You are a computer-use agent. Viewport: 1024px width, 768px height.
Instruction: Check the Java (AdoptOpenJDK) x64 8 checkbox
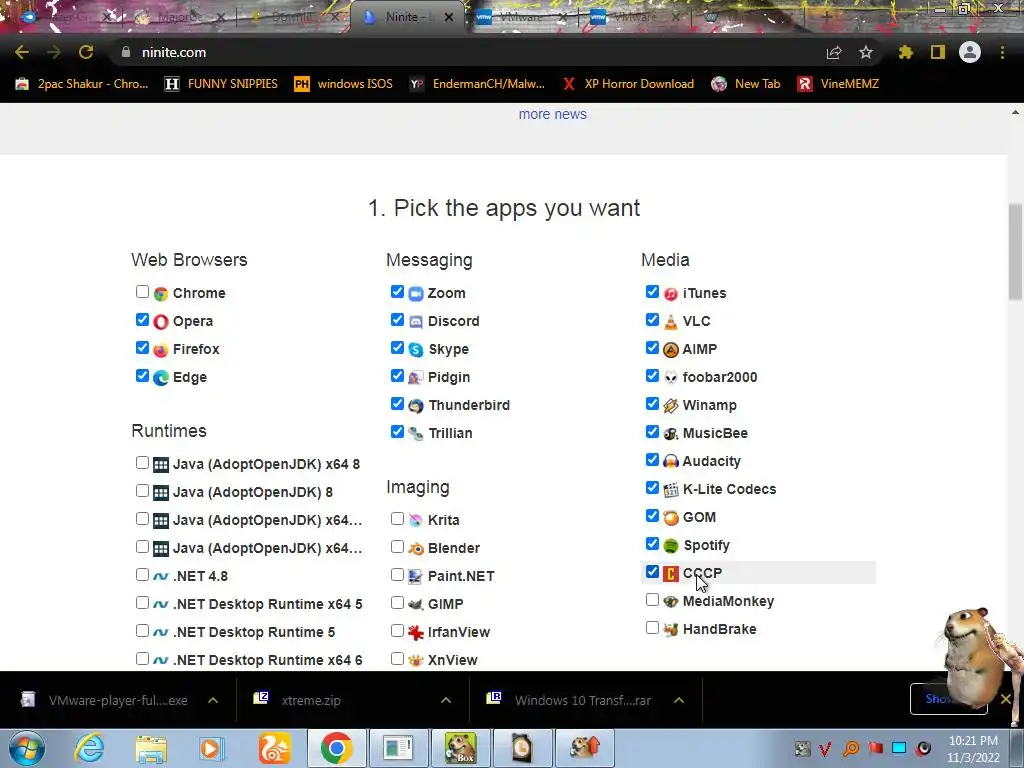point(142,463)
